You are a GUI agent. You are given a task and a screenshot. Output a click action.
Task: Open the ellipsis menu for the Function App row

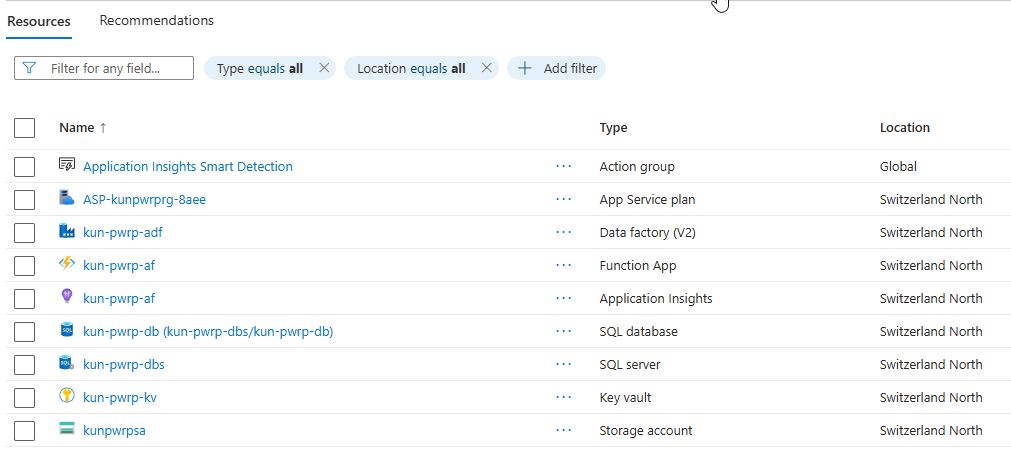click(x=564, y=266)
